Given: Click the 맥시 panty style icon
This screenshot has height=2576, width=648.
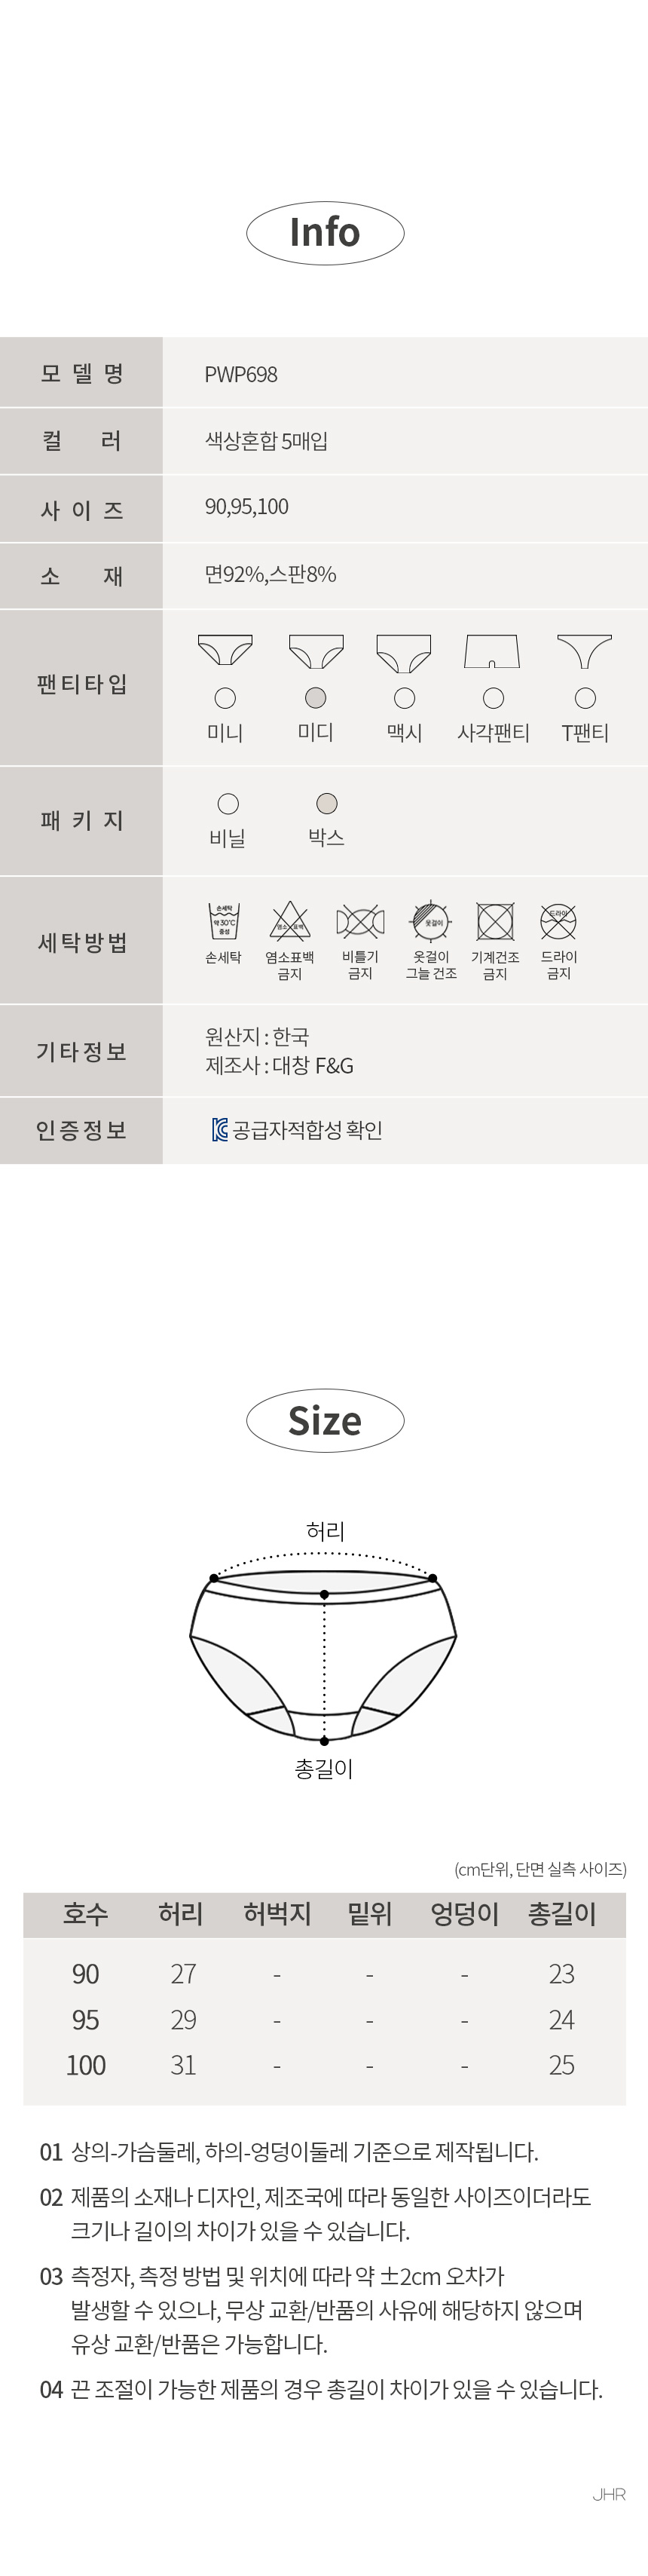Looking at the screenshot, I should point(404,651).
